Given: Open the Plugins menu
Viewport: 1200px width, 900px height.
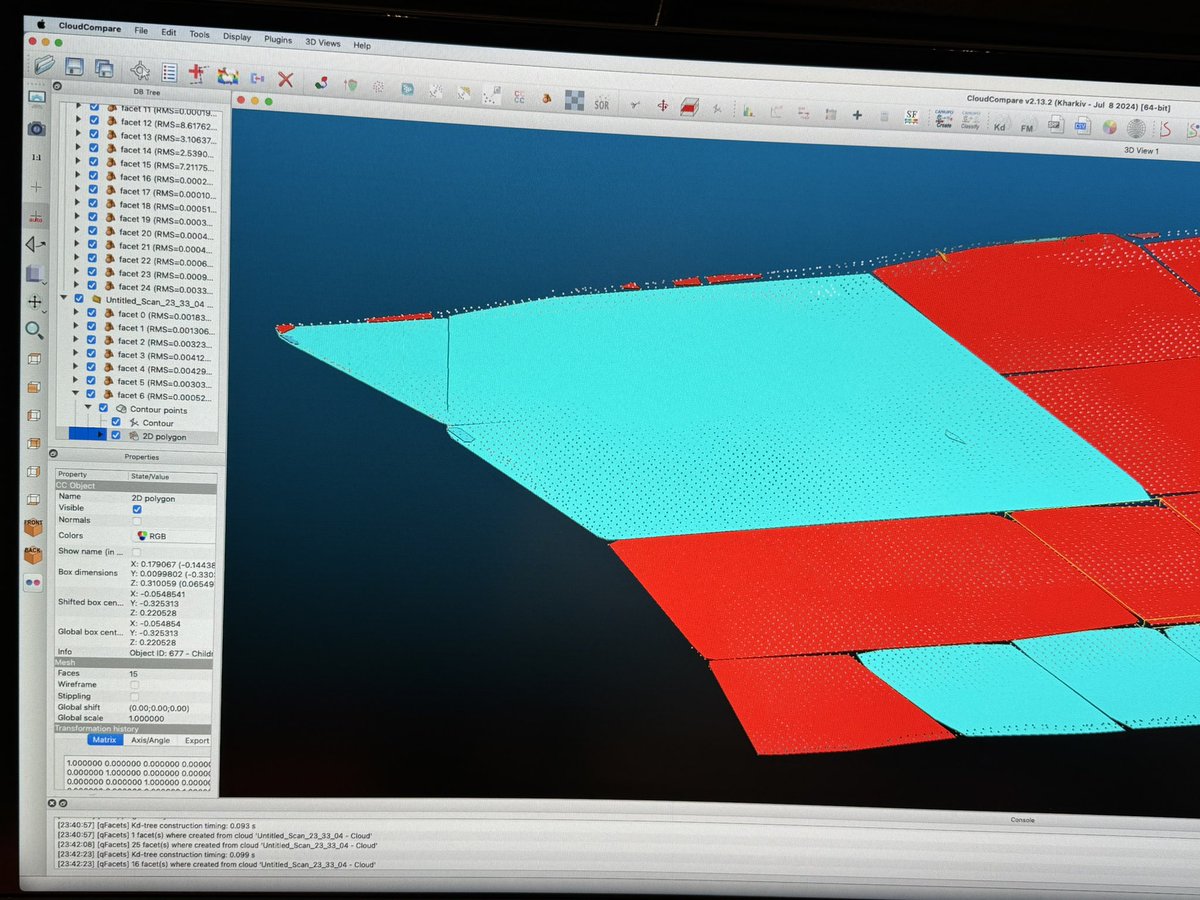Looking at the screenshot, I should click(278, 39).
